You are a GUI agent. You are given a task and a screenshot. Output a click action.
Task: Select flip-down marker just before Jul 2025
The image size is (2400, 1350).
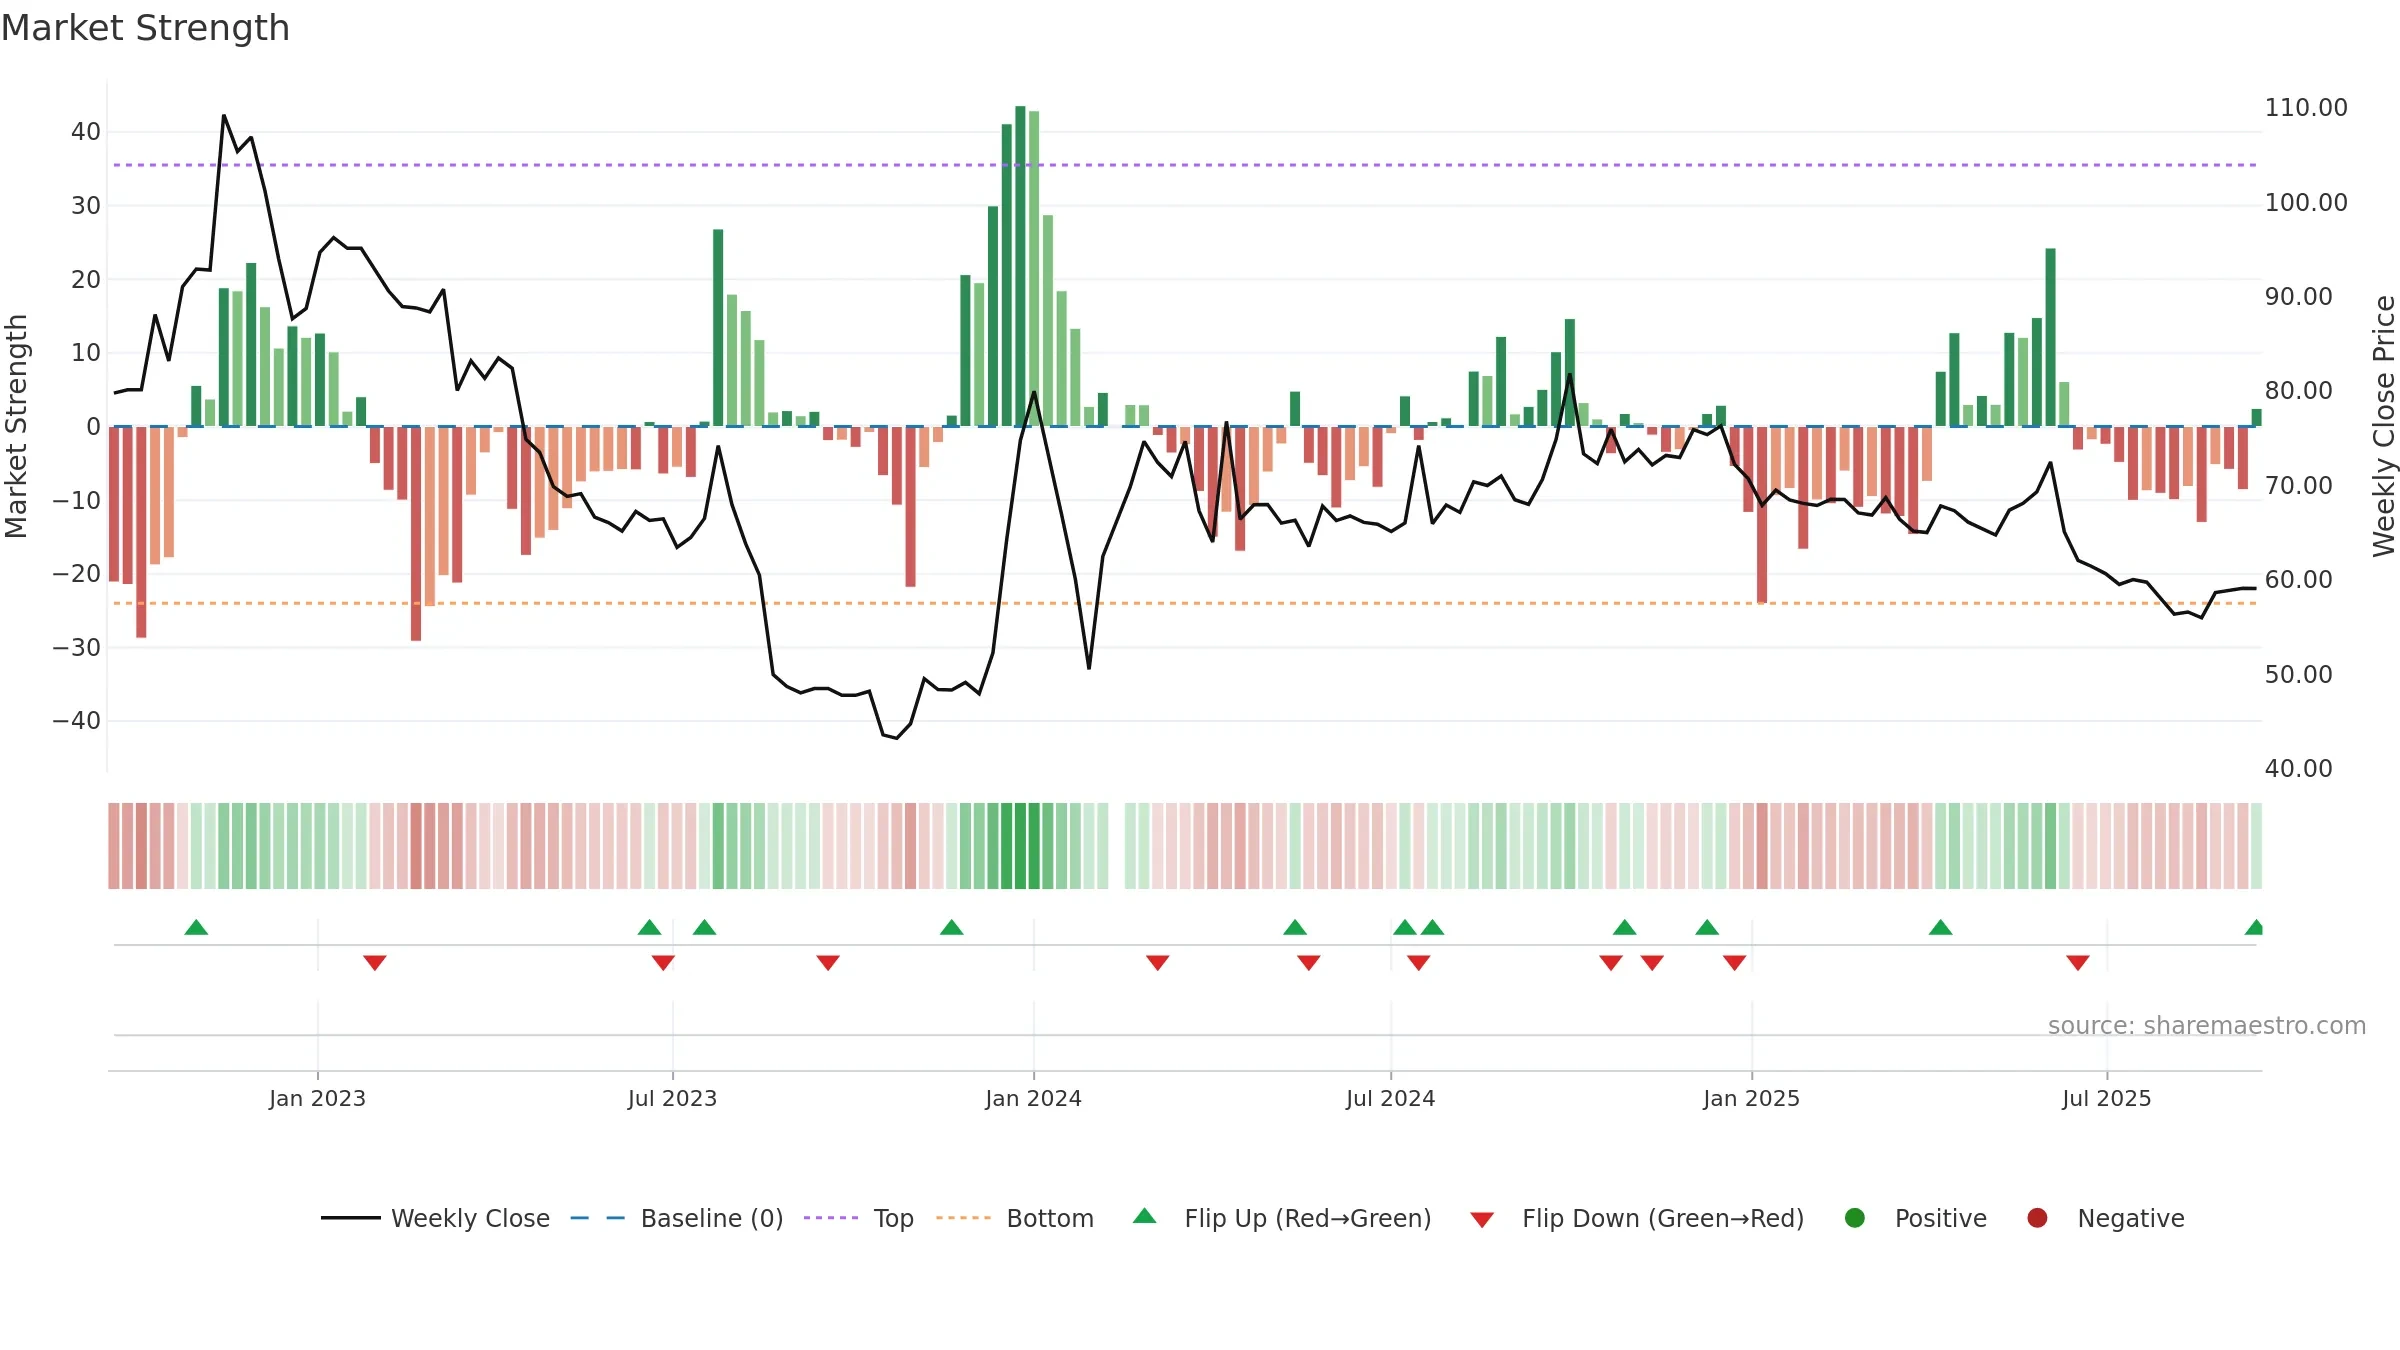coord(2078,963)
